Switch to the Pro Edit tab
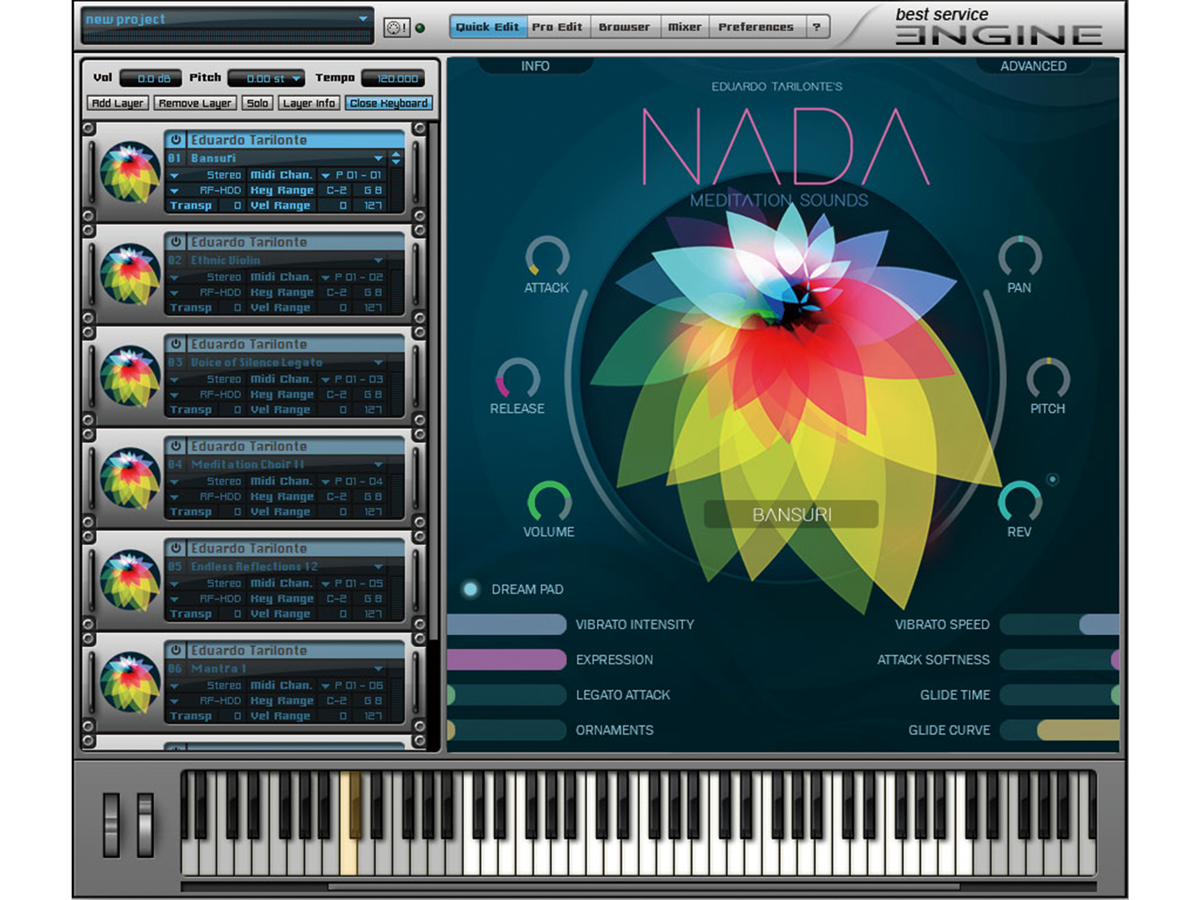The height and width of the screenshot is (900, 1200). pos(557,27)
